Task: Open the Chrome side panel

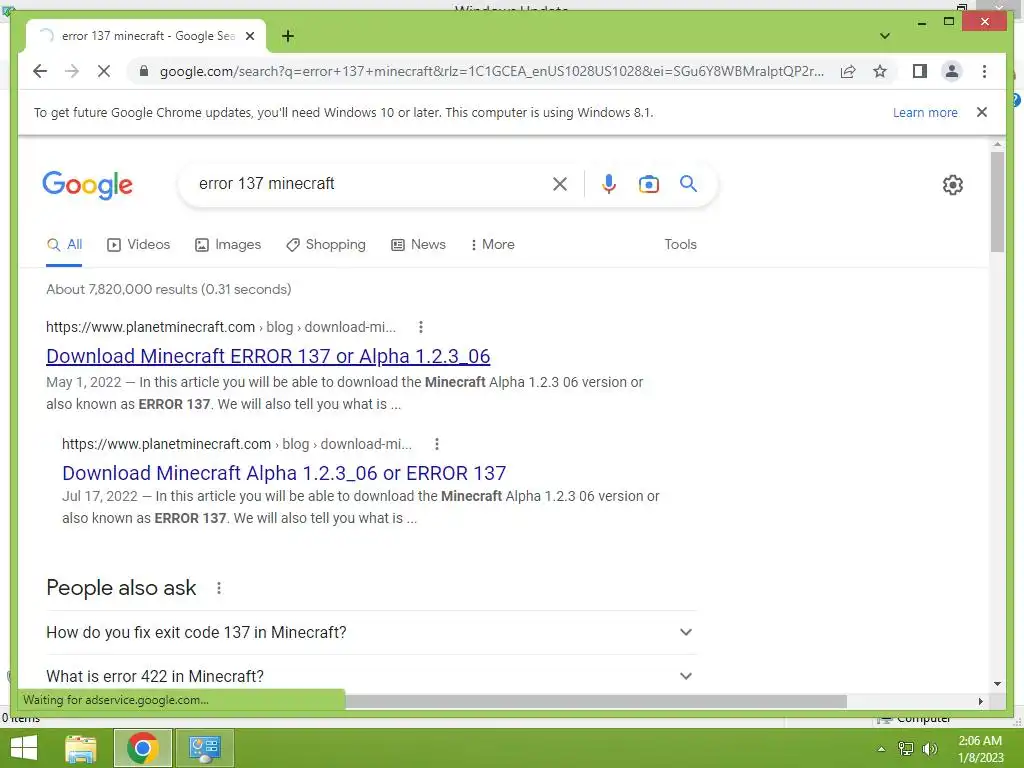Action: pos(920,71)
